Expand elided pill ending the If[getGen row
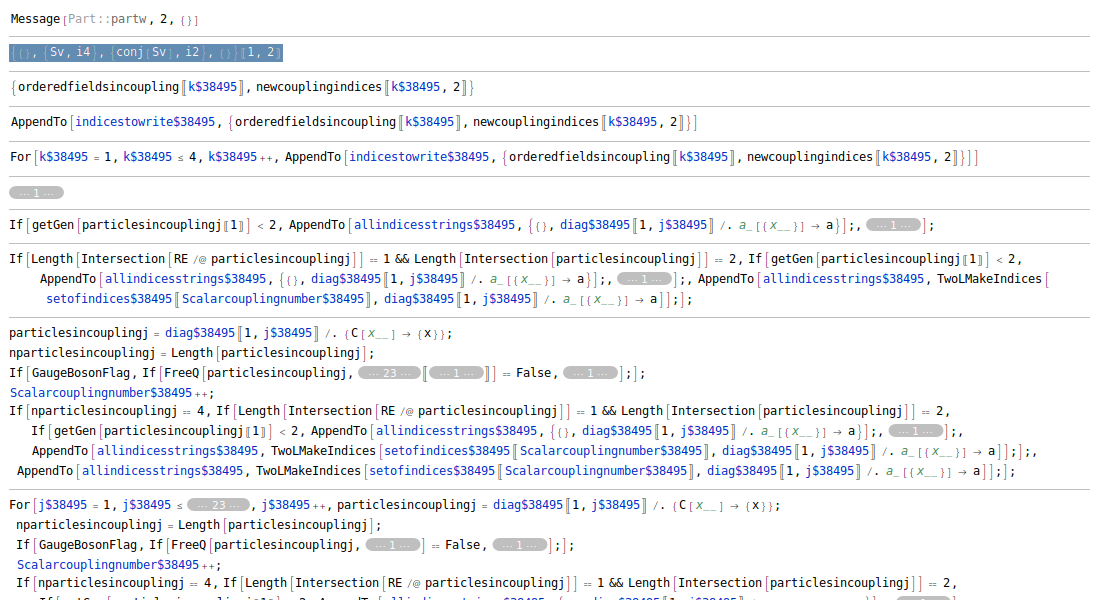1097x611 pixels. 894,226
